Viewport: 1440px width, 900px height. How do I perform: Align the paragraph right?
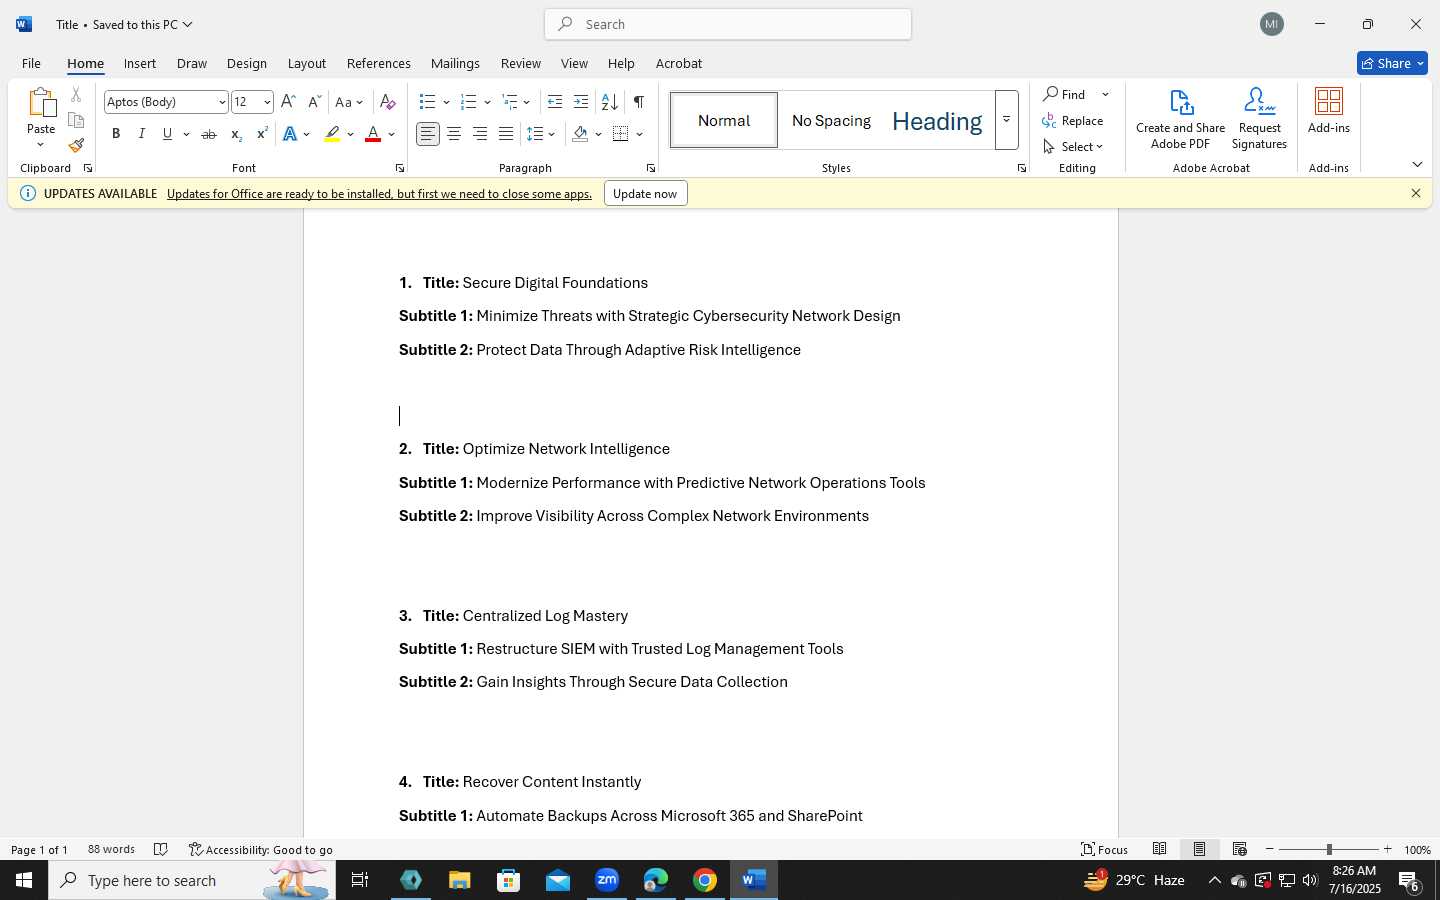[x=480, y=134]
